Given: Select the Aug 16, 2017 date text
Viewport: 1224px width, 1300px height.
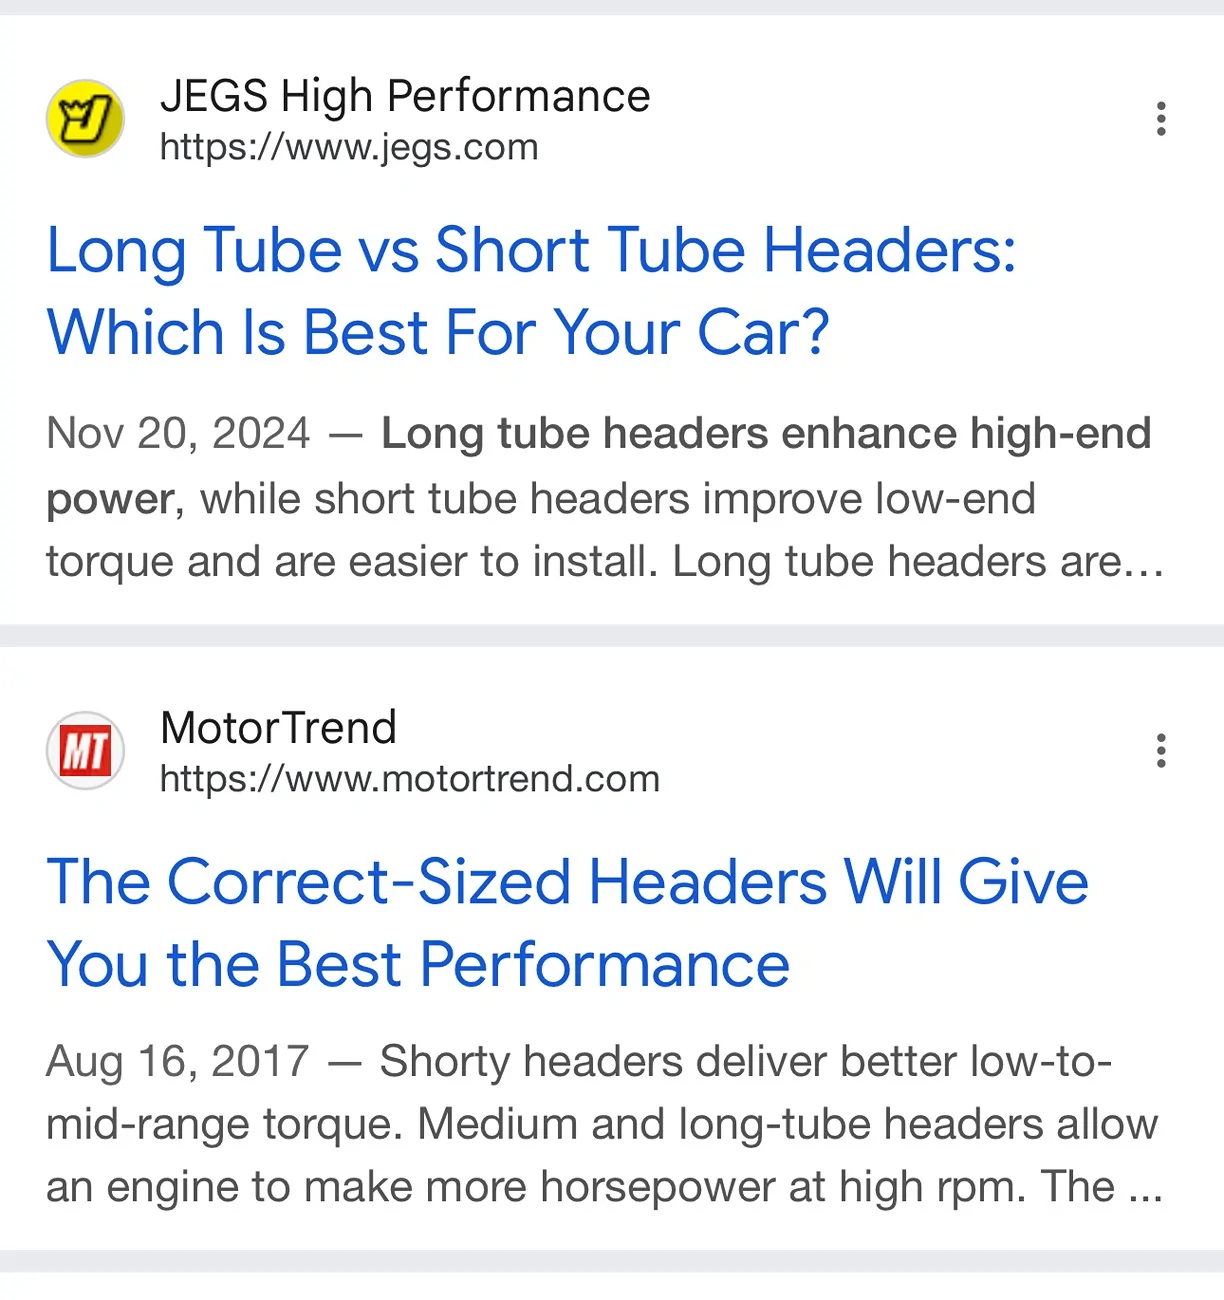Looking at the screenshot, I should [178, 1062].
